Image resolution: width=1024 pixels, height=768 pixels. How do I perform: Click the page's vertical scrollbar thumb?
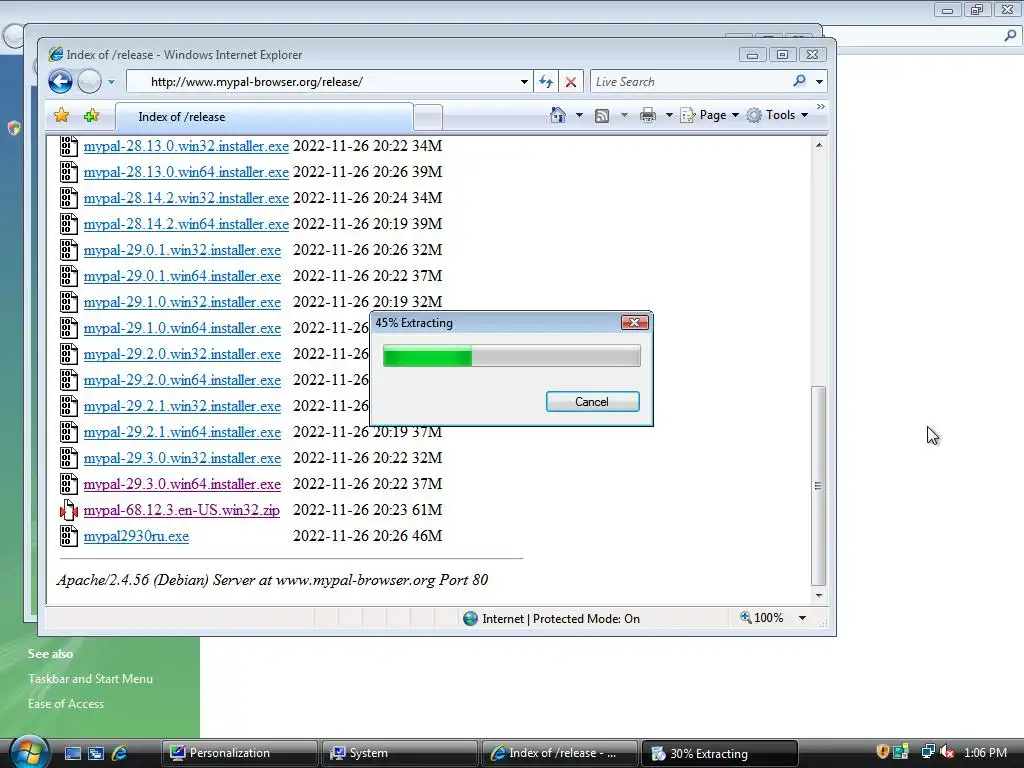coord(818,485)
